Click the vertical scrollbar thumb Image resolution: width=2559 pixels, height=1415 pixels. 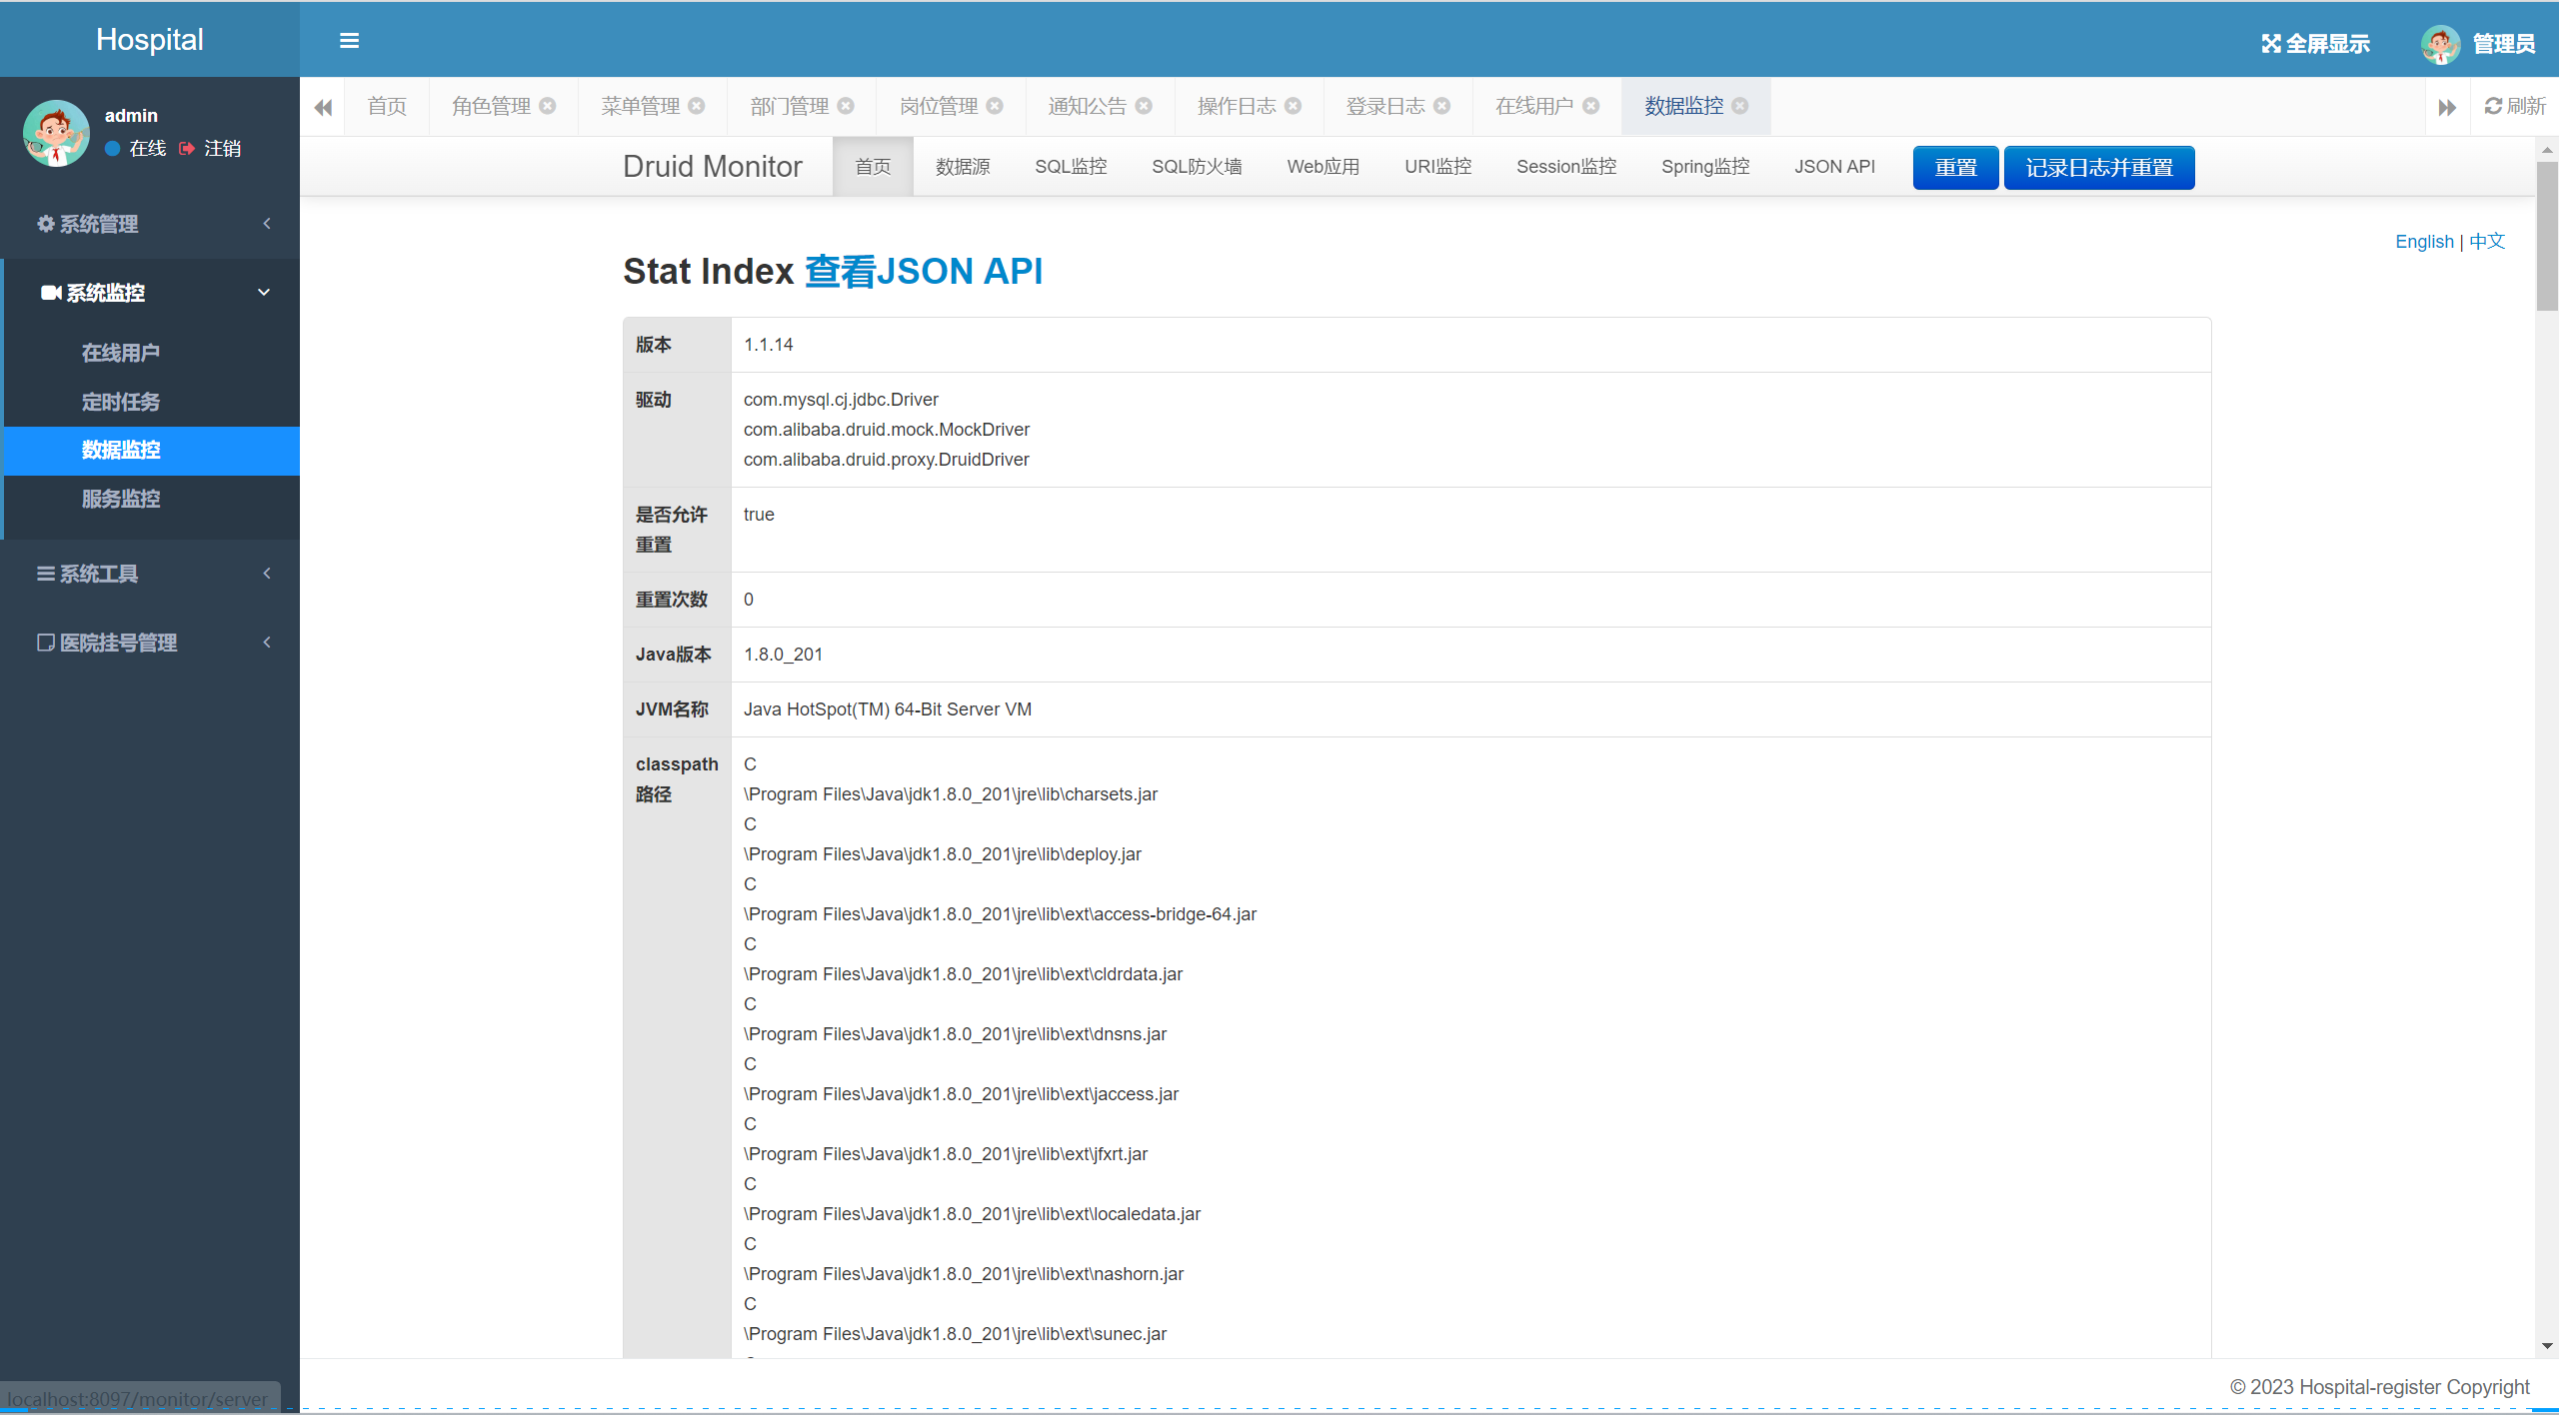point(2546,235)
